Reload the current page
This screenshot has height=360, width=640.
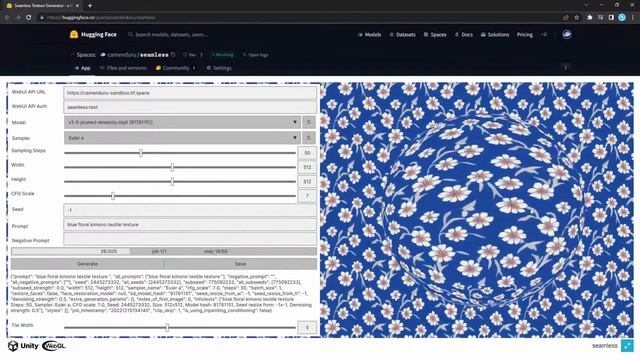29,18
